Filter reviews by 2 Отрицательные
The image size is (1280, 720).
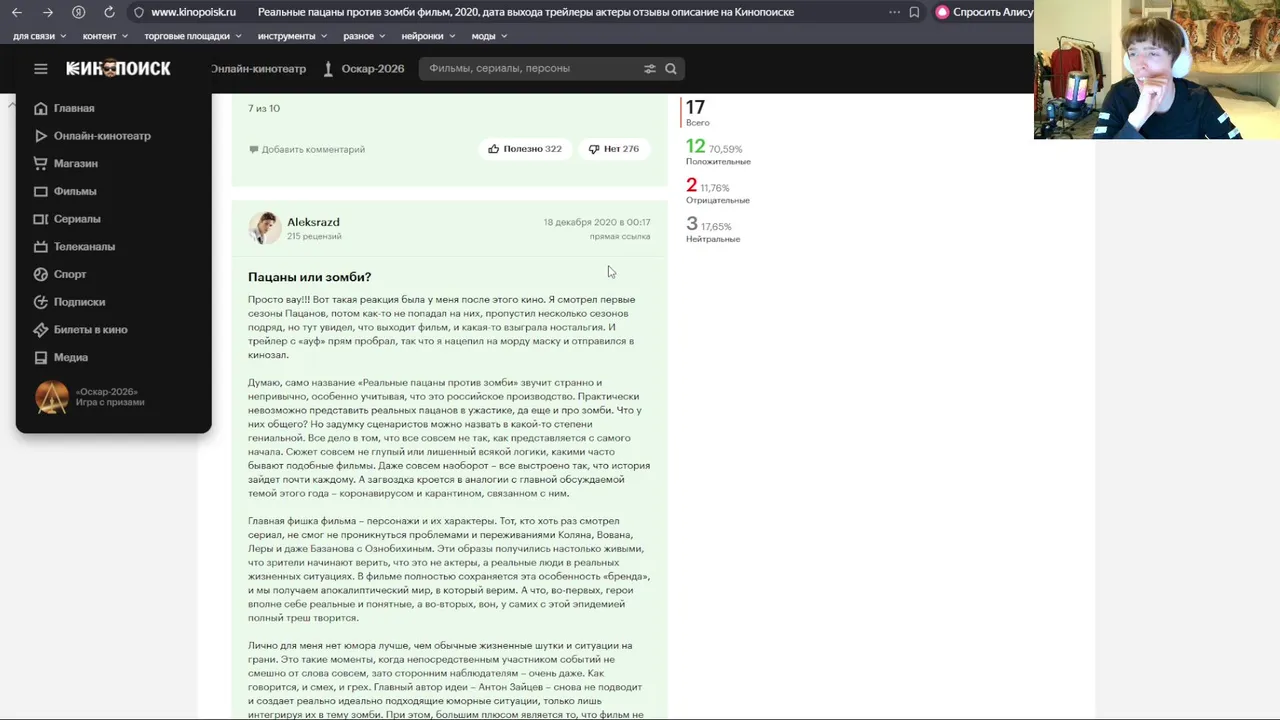(x=717, y=190)
